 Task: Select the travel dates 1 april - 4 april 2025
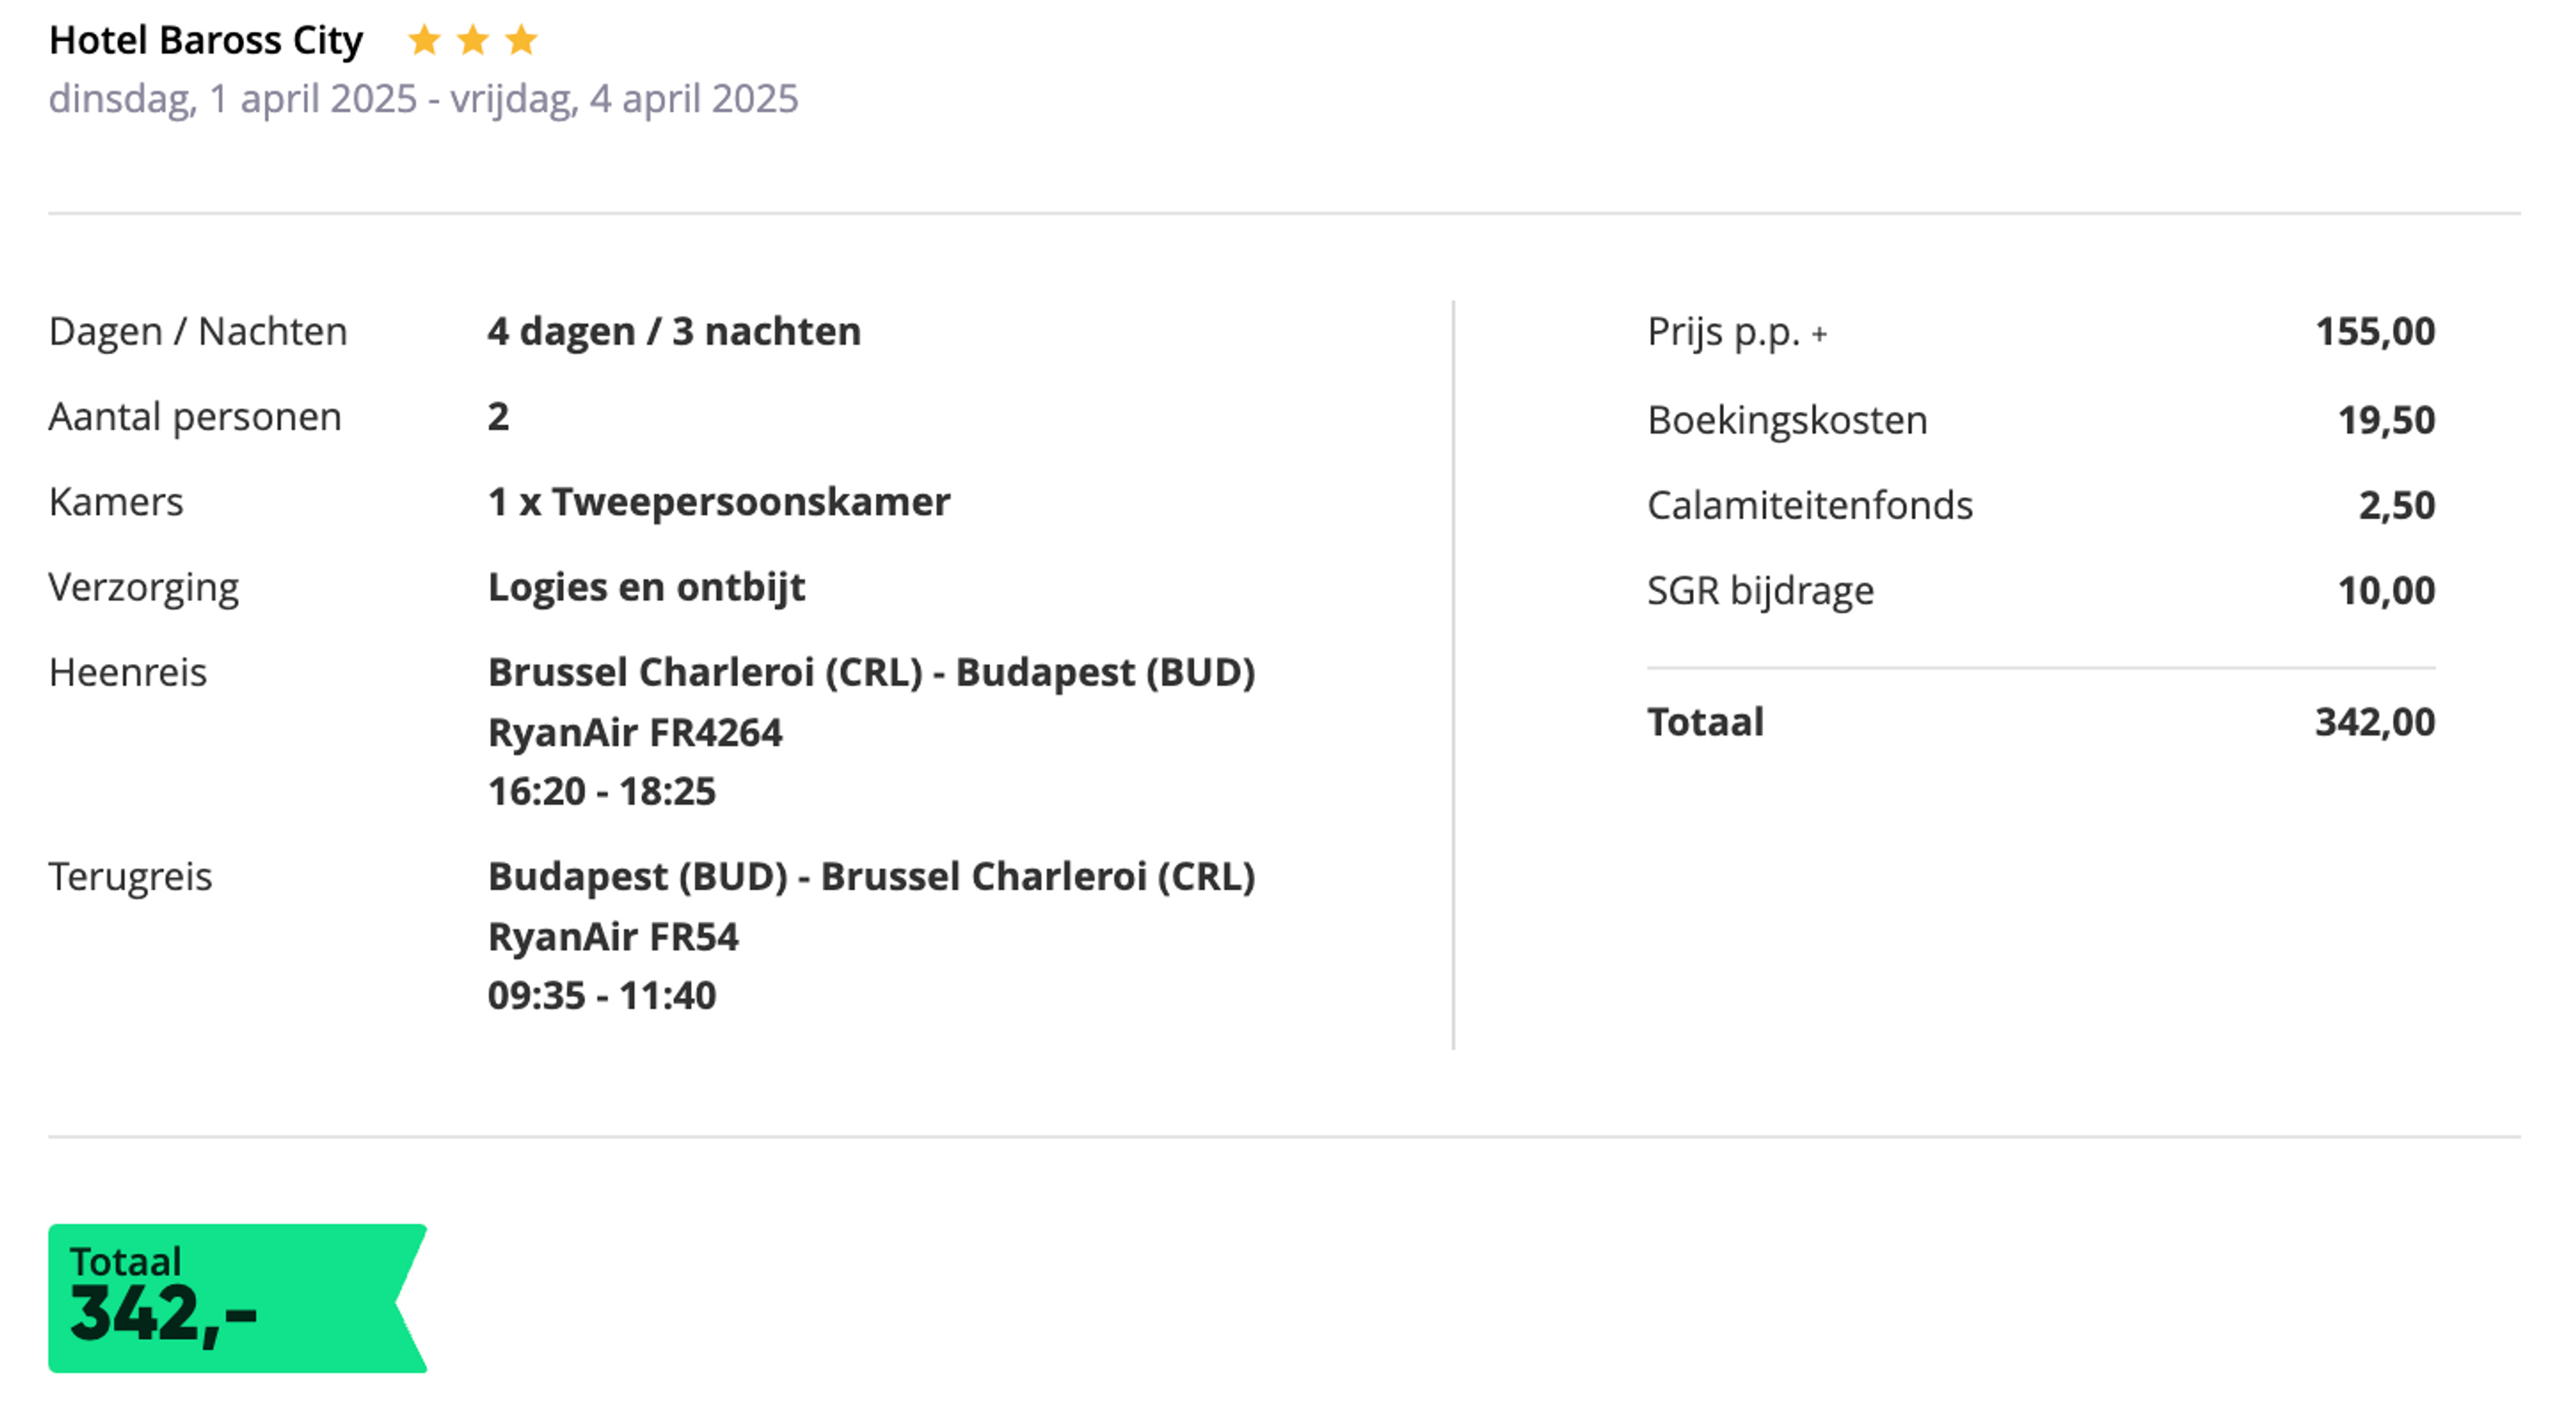pyautogui.click(x=423, y=99)
